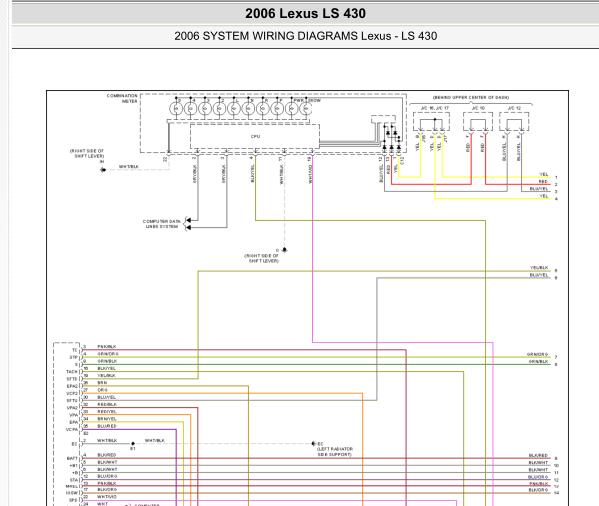The image size is (599, 506).
Task: Click the "(RIGHT SIDE OF SHIFT LEVER)" note left of the combination meter
Action: click(x=87, y=154)
